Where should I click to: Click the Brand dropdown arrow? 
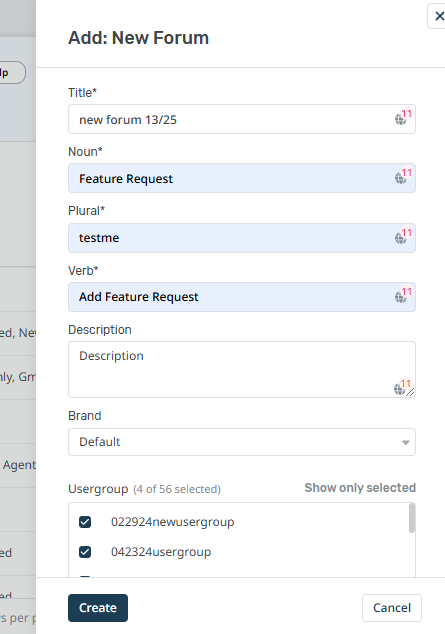405,442
